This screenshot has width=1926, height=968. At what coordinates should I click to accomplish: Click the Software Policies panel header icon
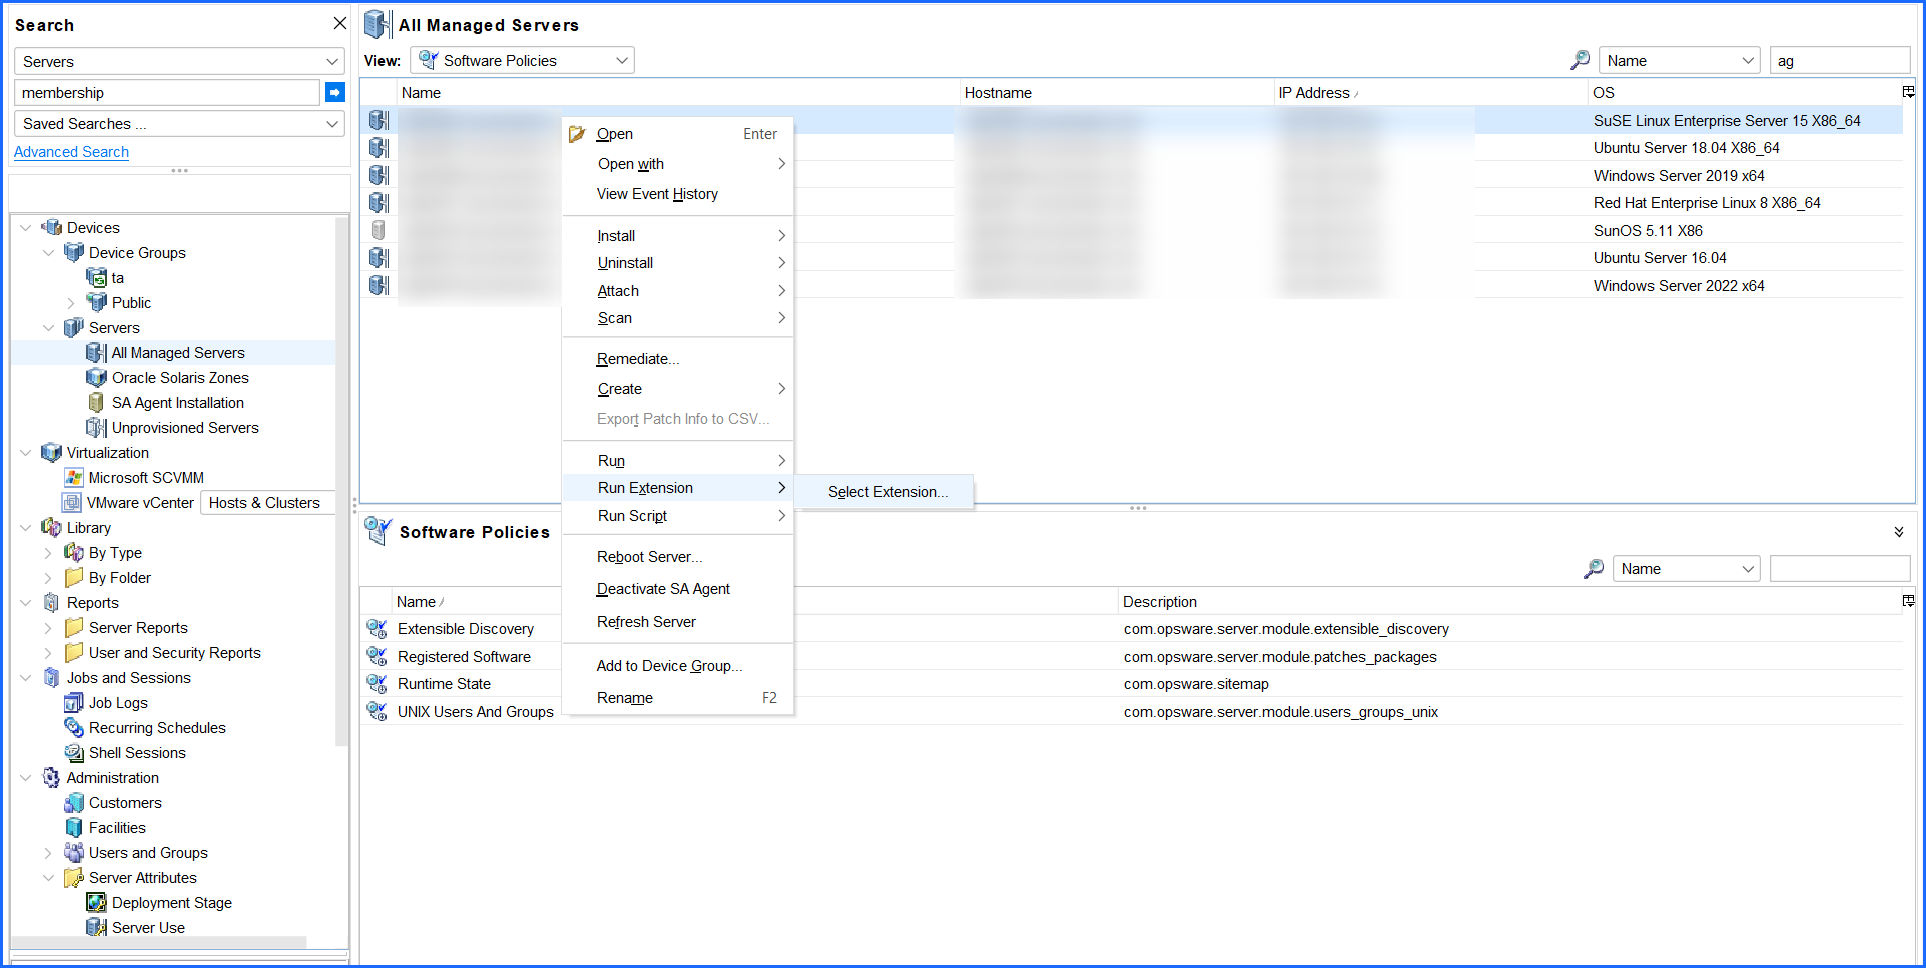pos(377,531)
